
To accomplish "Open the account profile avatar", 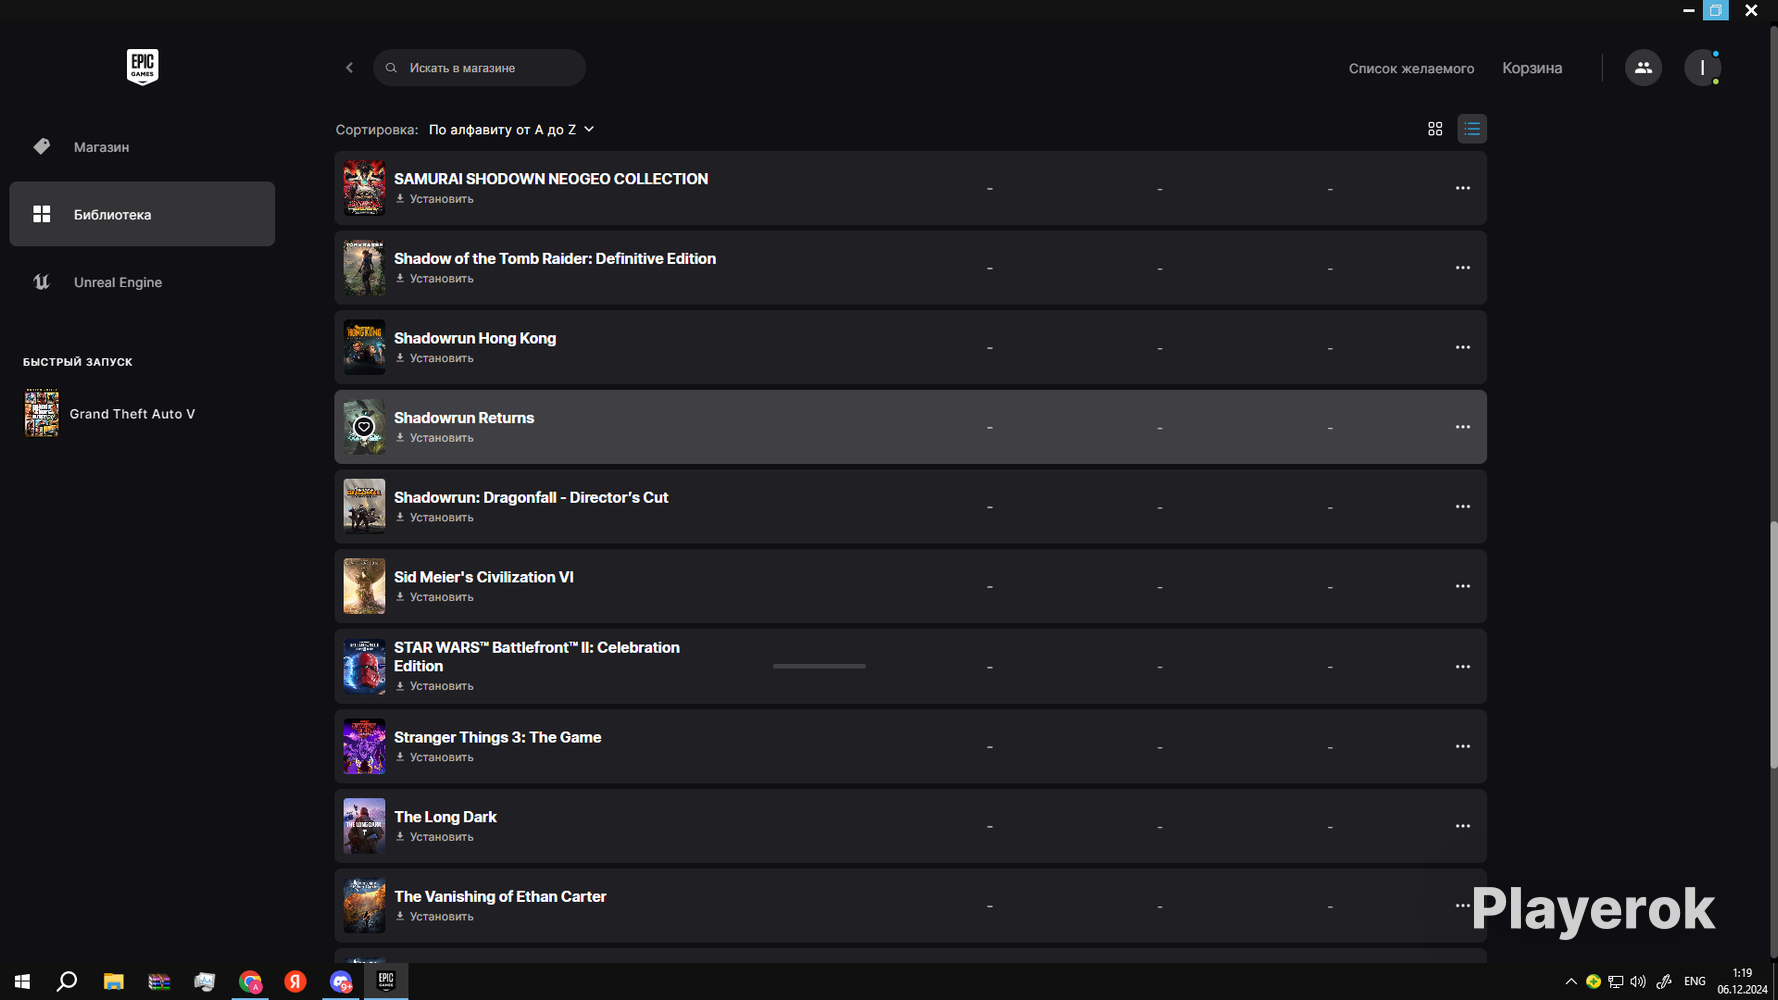I will [x=1702, y=68].
